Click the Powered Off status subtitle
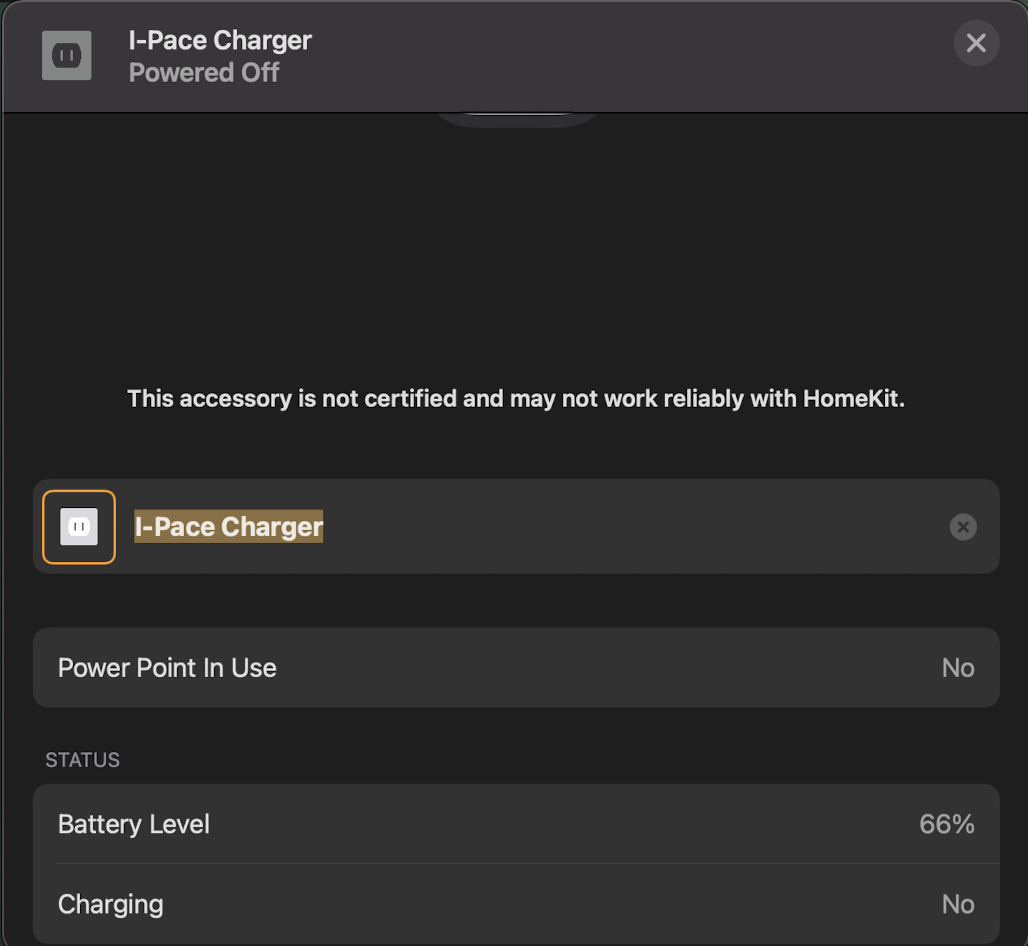 click(x=204, y=73)
